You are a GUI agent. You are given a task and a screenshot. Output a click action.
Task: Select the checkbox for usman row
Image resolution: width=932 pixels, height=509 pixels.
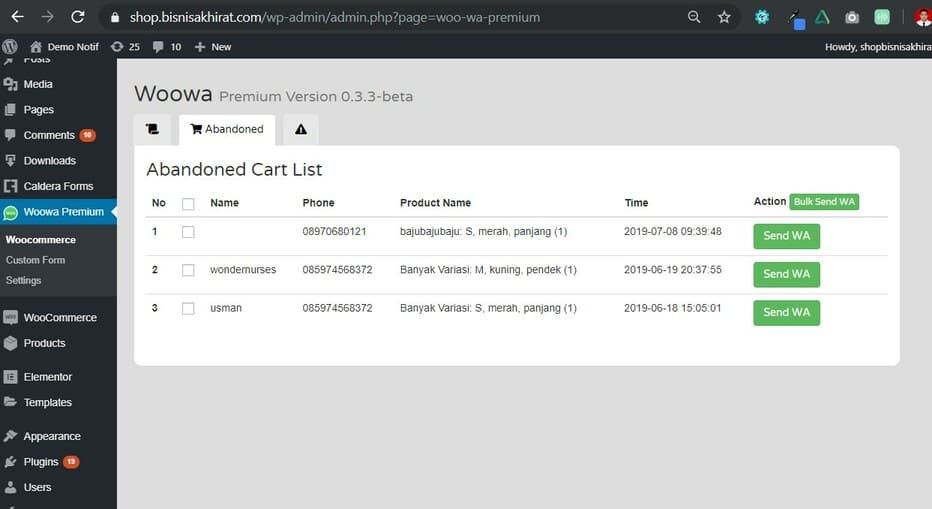(188, 308)
